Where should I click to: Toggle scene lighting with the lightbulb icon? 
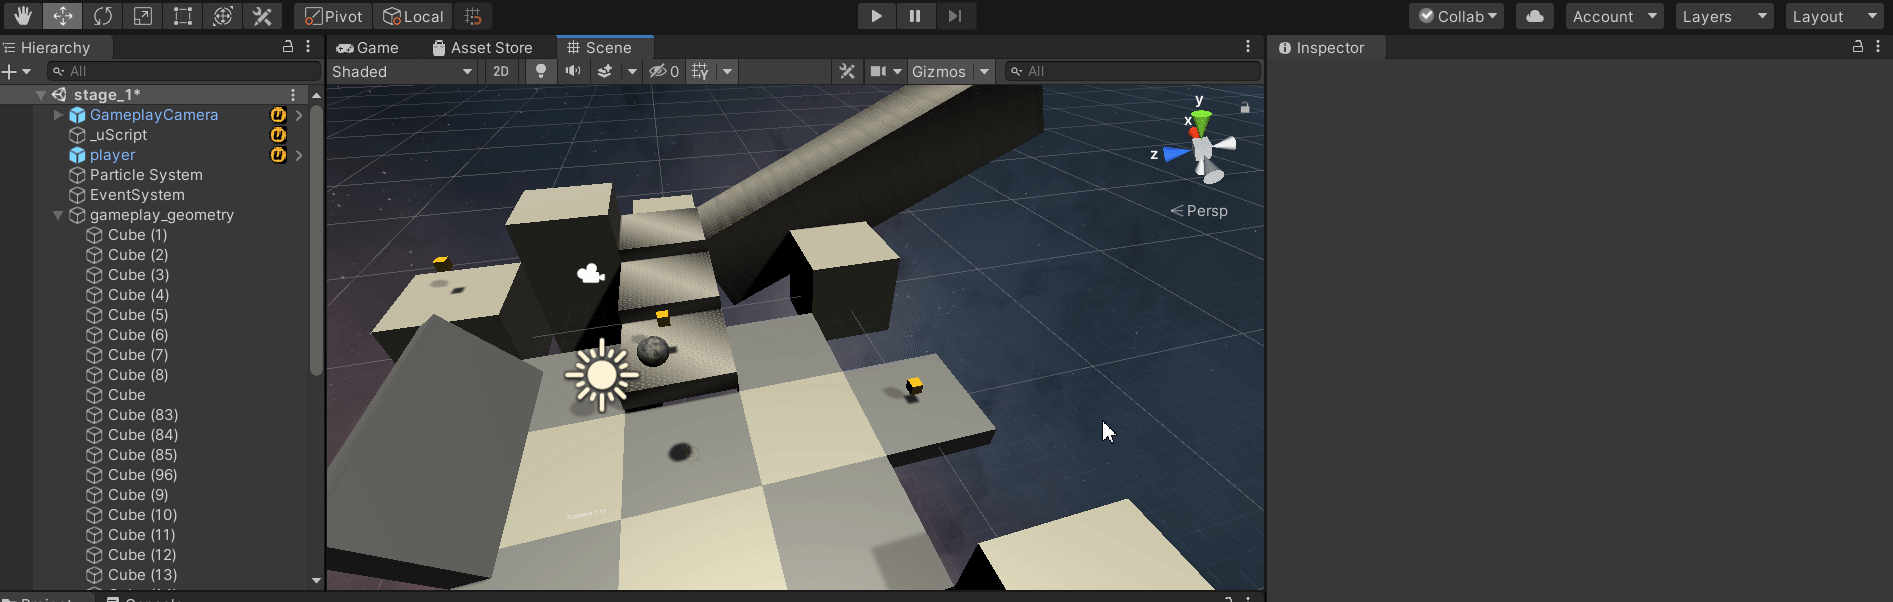click(540, 71)
